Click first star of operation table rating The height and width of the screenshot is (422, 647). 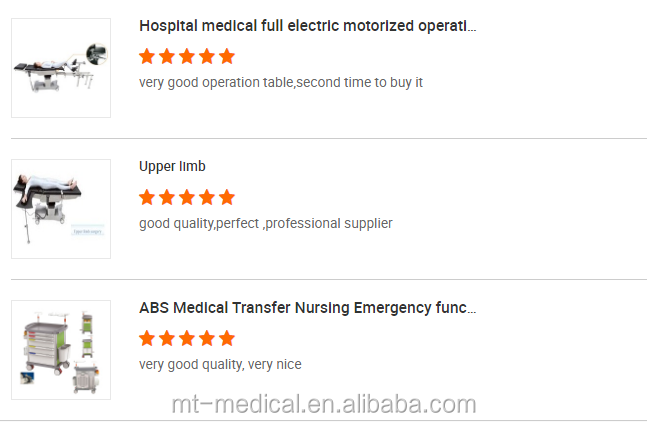tap(147, 56)
